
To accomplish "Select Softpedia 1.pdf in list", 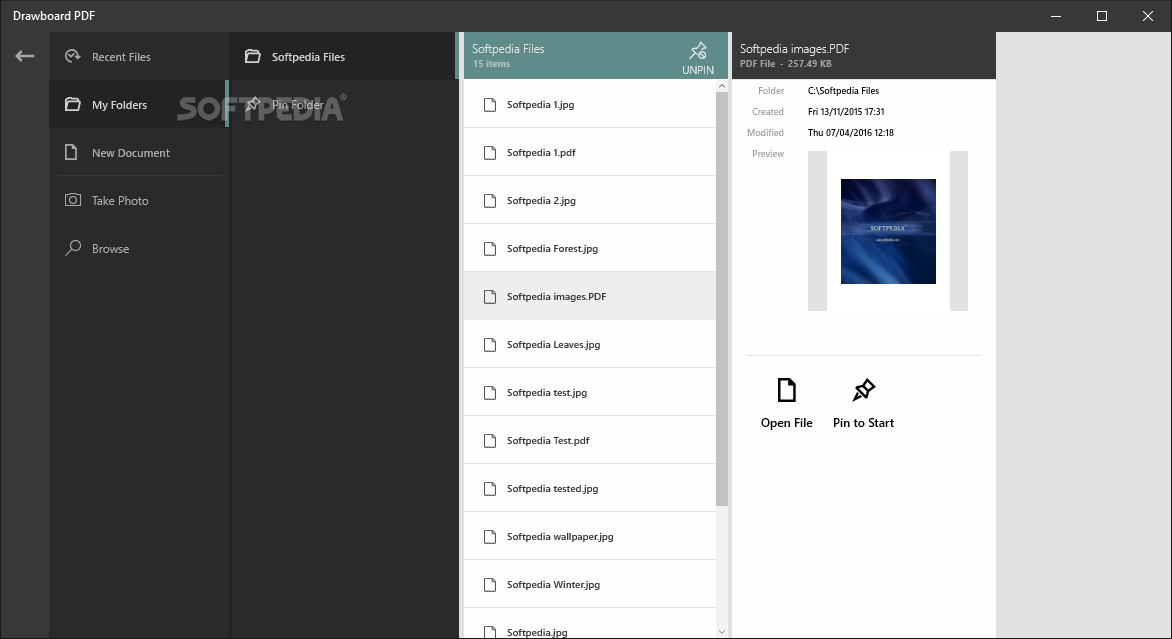I will click(x=590, y=152).
